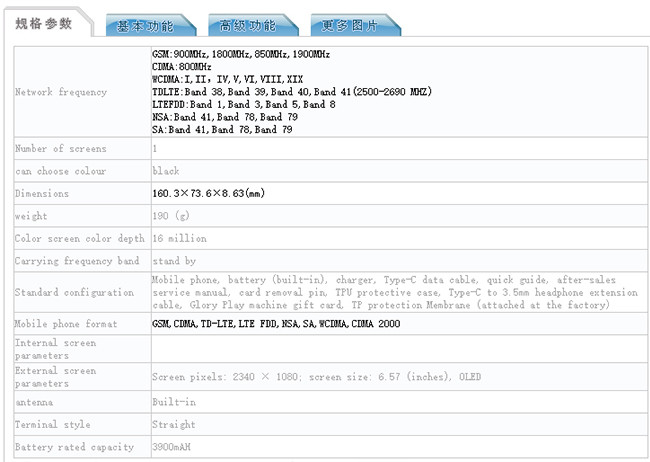Viewport: 650px width, 462px height.
Task: Select the '16 million' color depth value
Action: tap(180, 239)
